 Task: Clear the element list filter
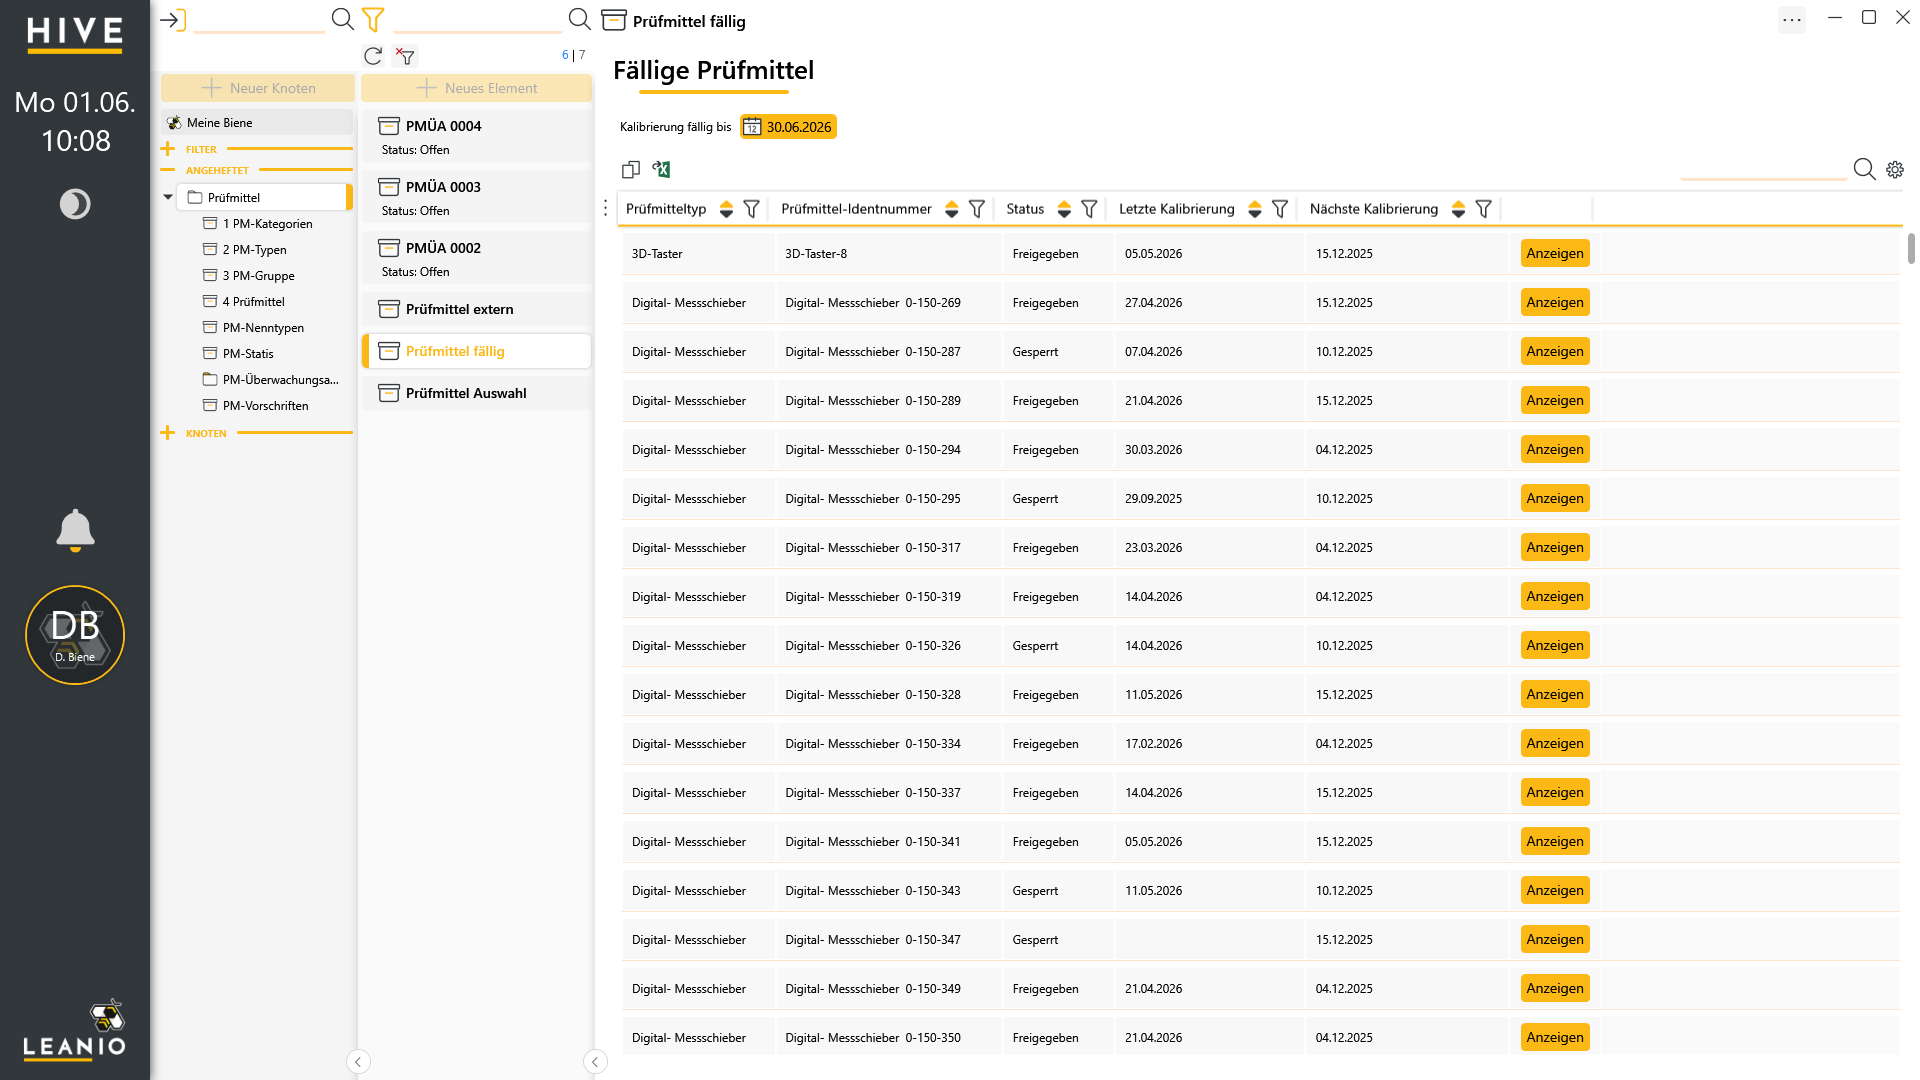point(405,56)
